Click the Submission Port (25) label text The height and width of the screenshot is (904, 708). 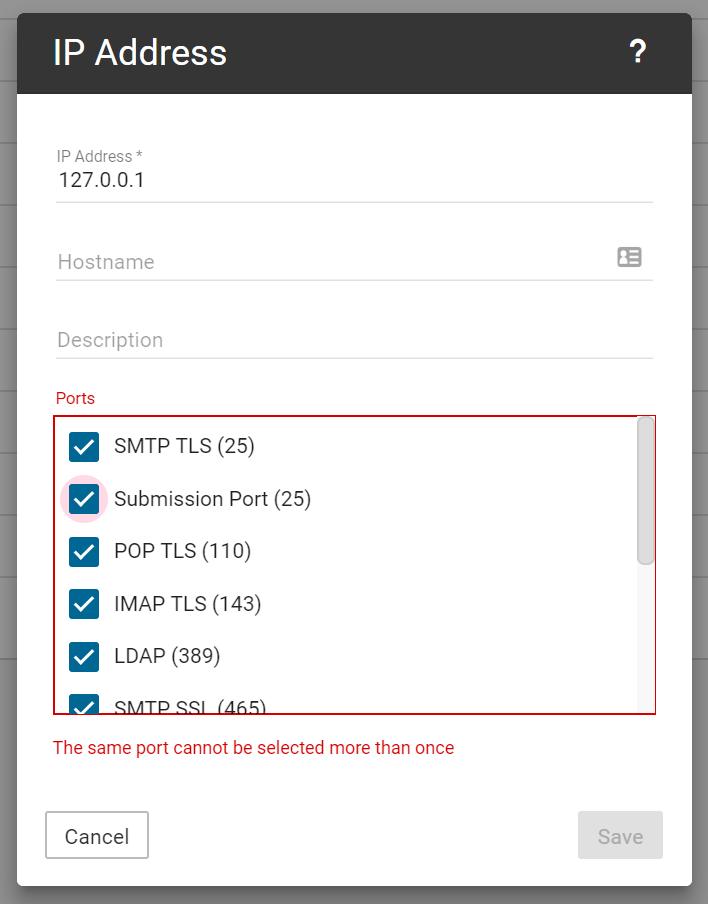coord(212,498)
